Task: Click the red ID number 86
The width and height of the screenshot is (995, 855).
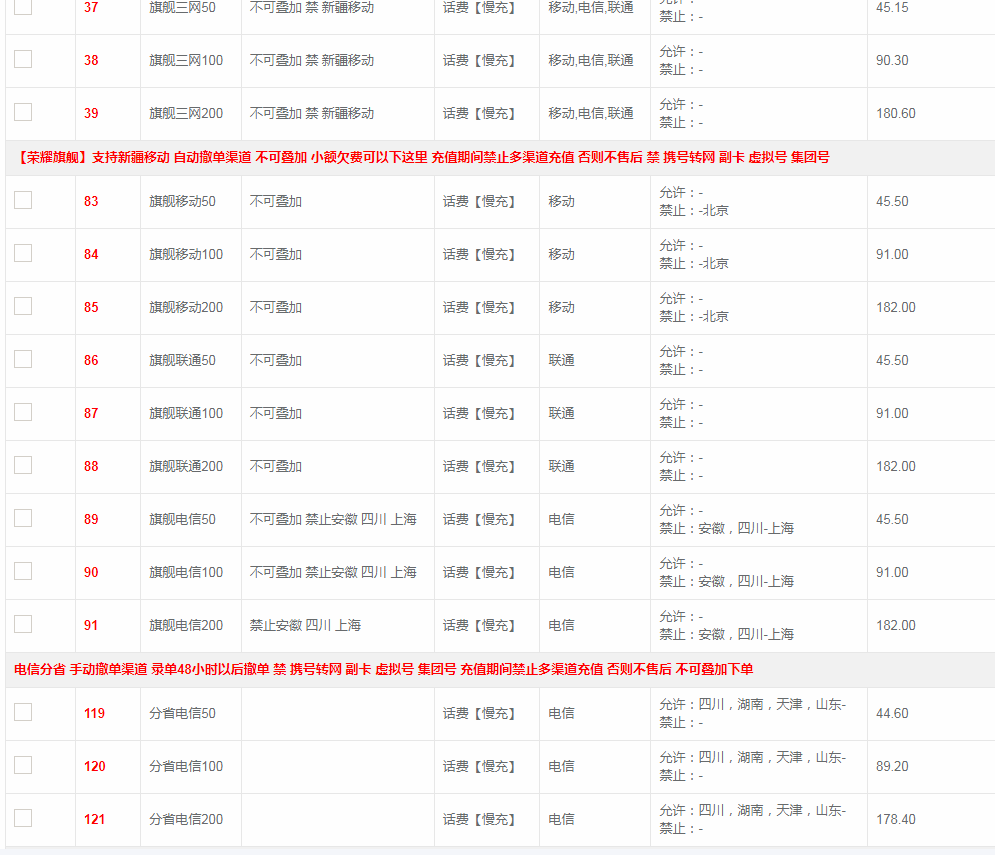Action: point(91,360)
